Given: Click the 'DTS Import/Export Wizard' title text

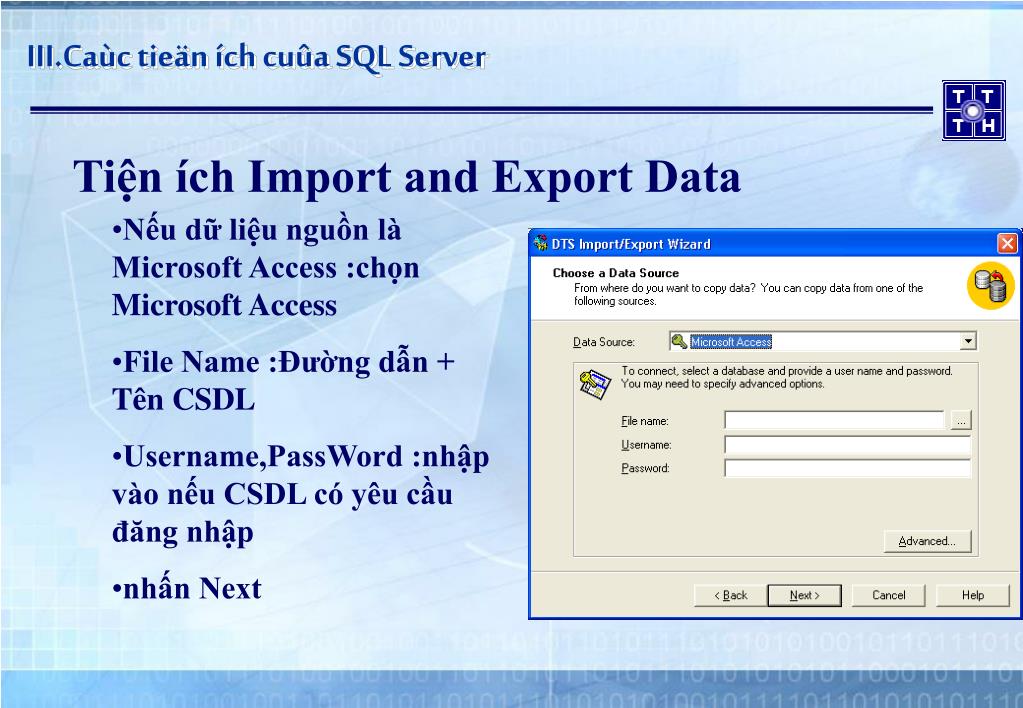Looking at the screenshot, I should click(631, 244).
